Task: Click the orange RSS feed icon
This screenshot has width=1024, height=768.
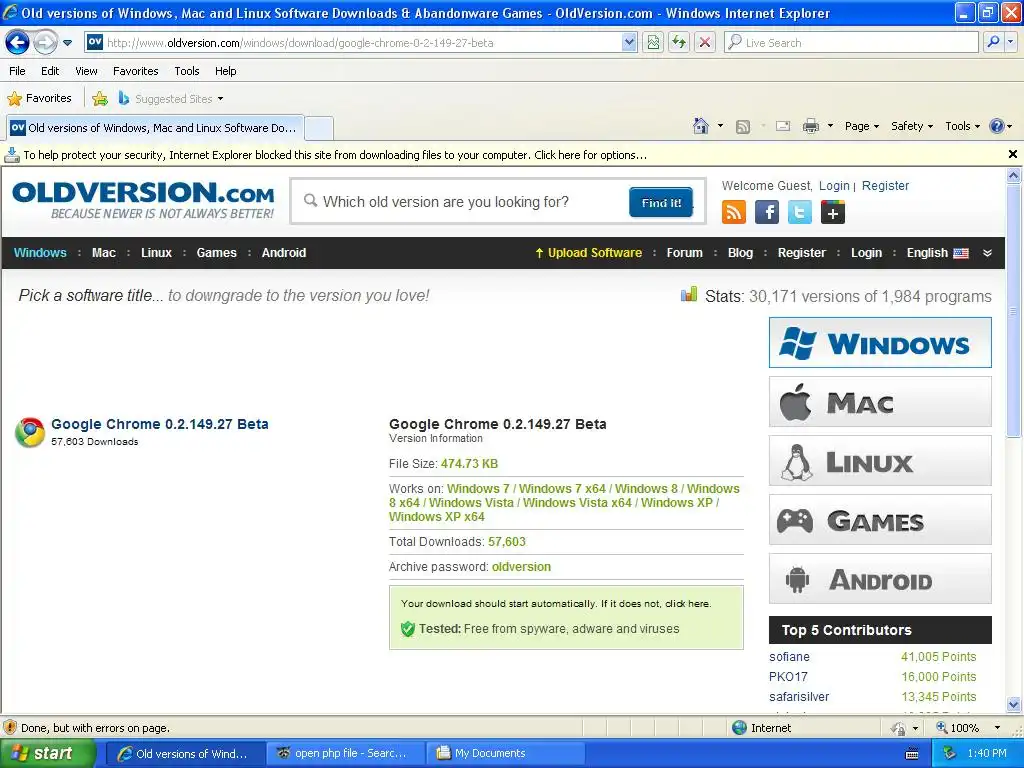Action: pos(733,212)
